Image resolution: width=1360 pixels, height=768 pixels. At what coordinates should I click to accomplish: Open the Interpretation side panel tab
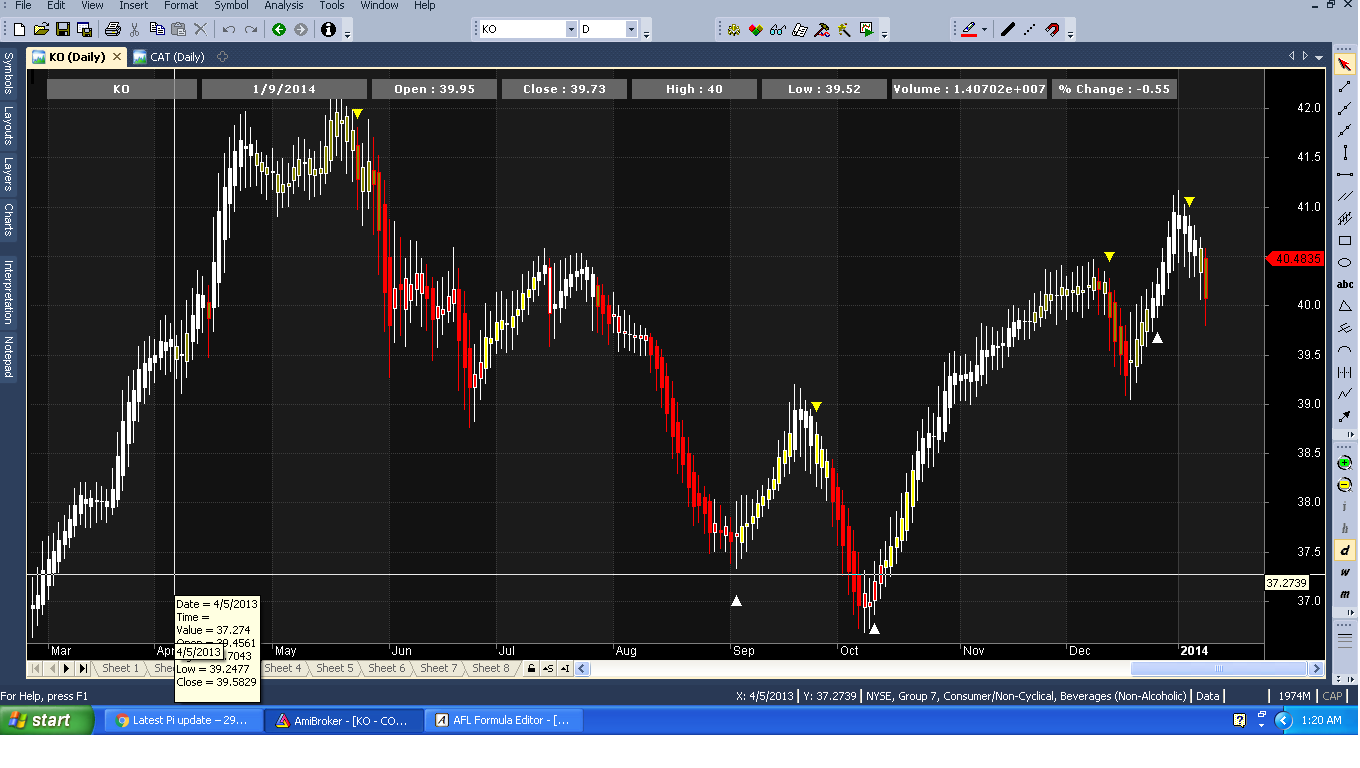[8, 292]
